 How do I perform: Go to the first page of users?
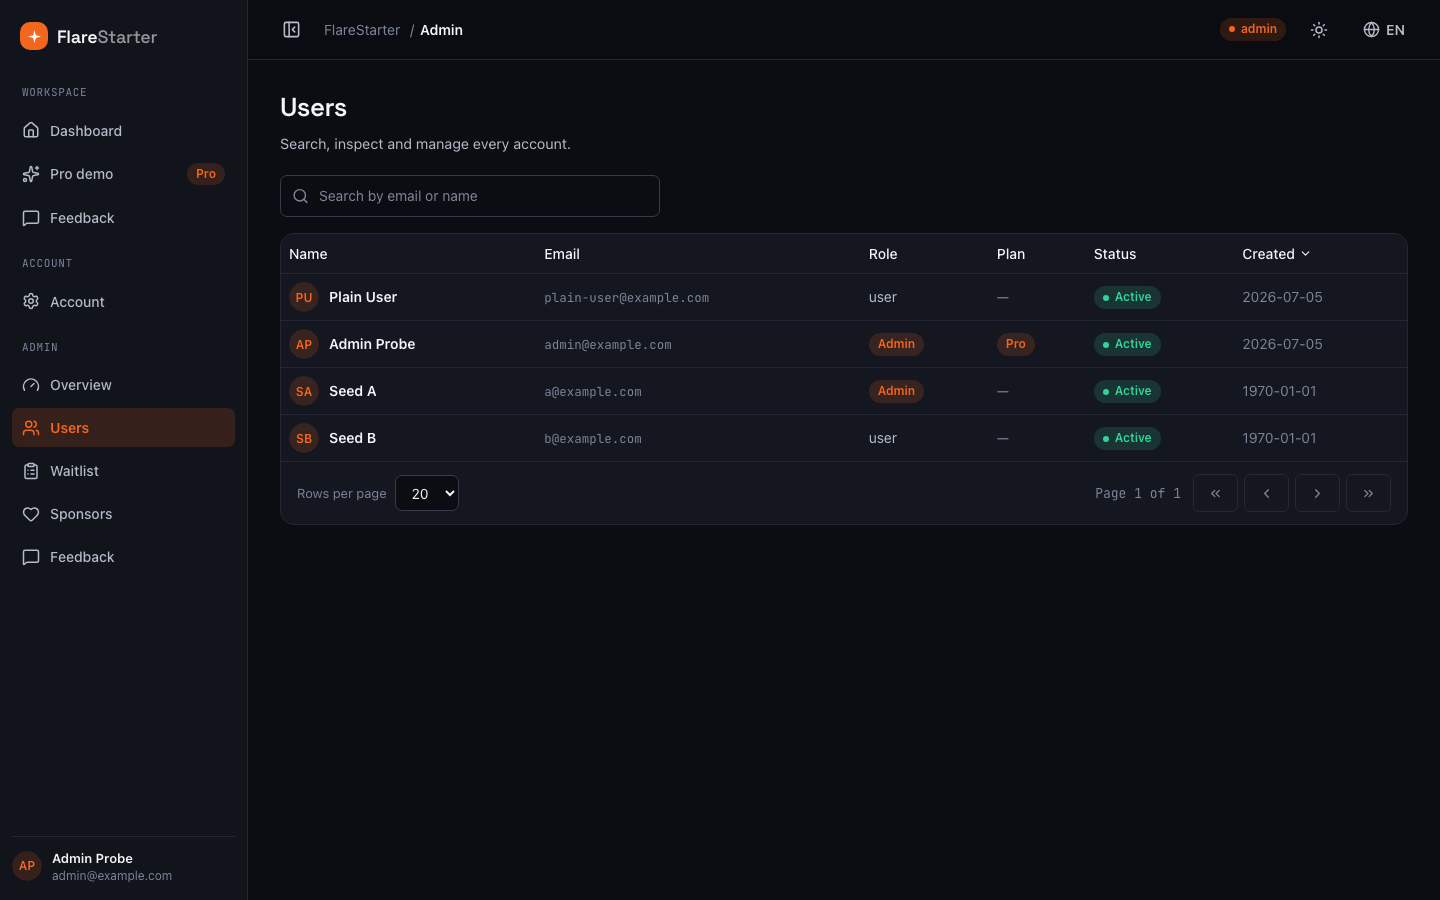[x=1215, y=493]
